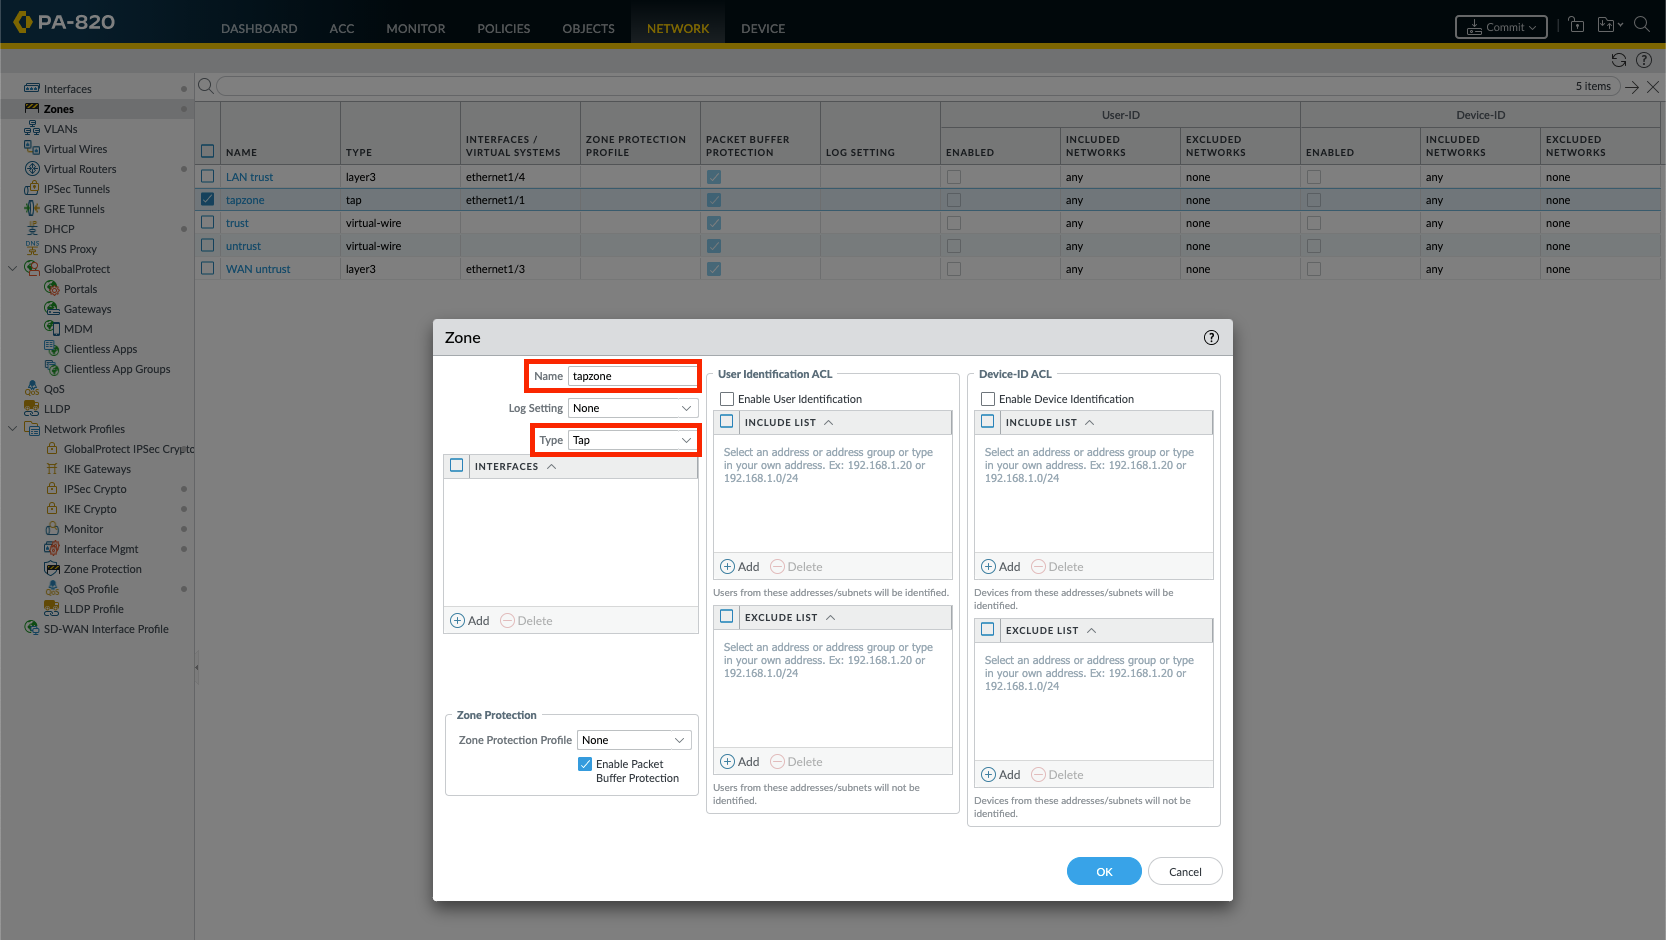Open SD-WAN Interface Profile in sidebar
The image size is (1666, 940).
pos(105,629)
